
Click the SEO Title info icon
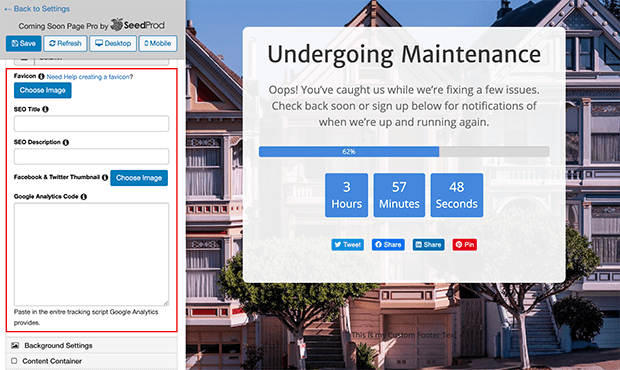click(45, 109)
